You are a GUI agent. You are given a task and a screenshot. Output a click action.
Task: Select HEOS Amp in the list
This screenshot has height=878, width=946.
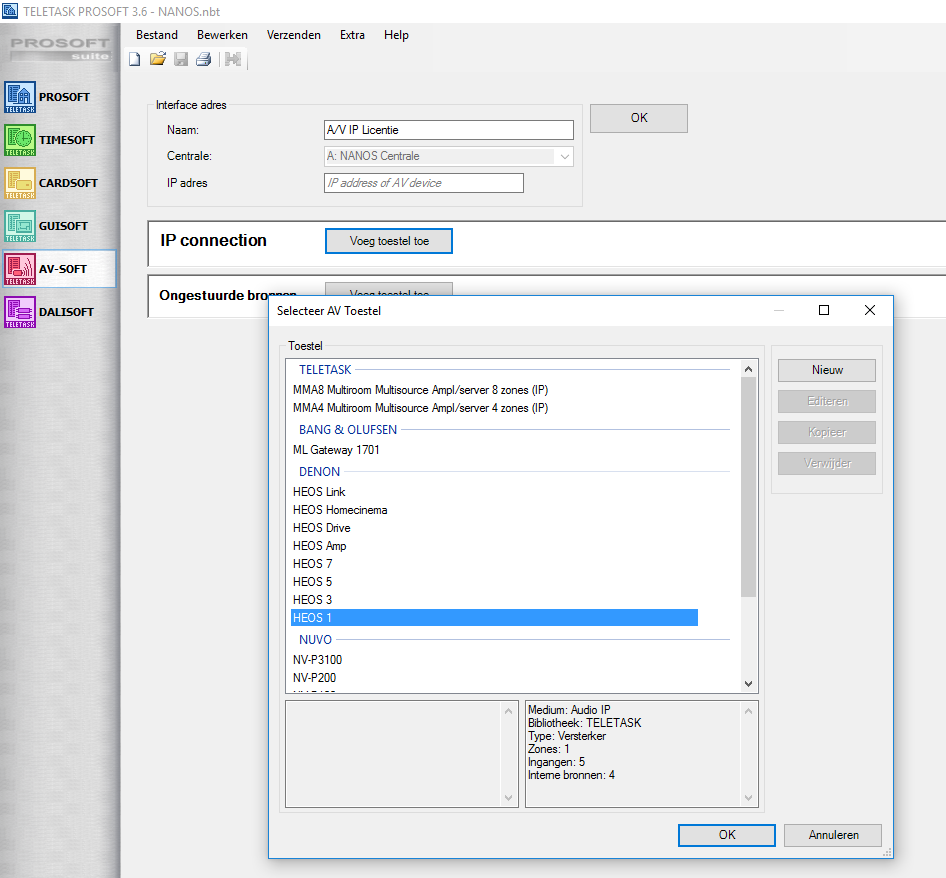pyautogui.click(x=320, y=546)
